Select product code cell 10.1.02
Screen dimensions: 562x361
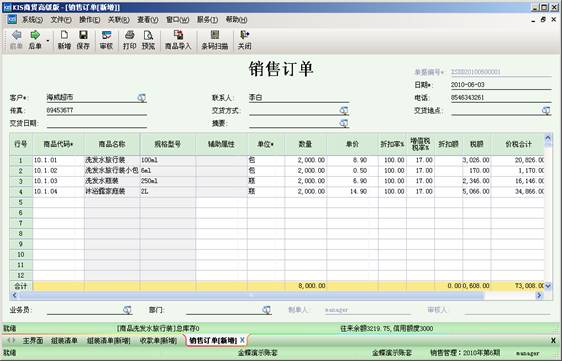58,171
